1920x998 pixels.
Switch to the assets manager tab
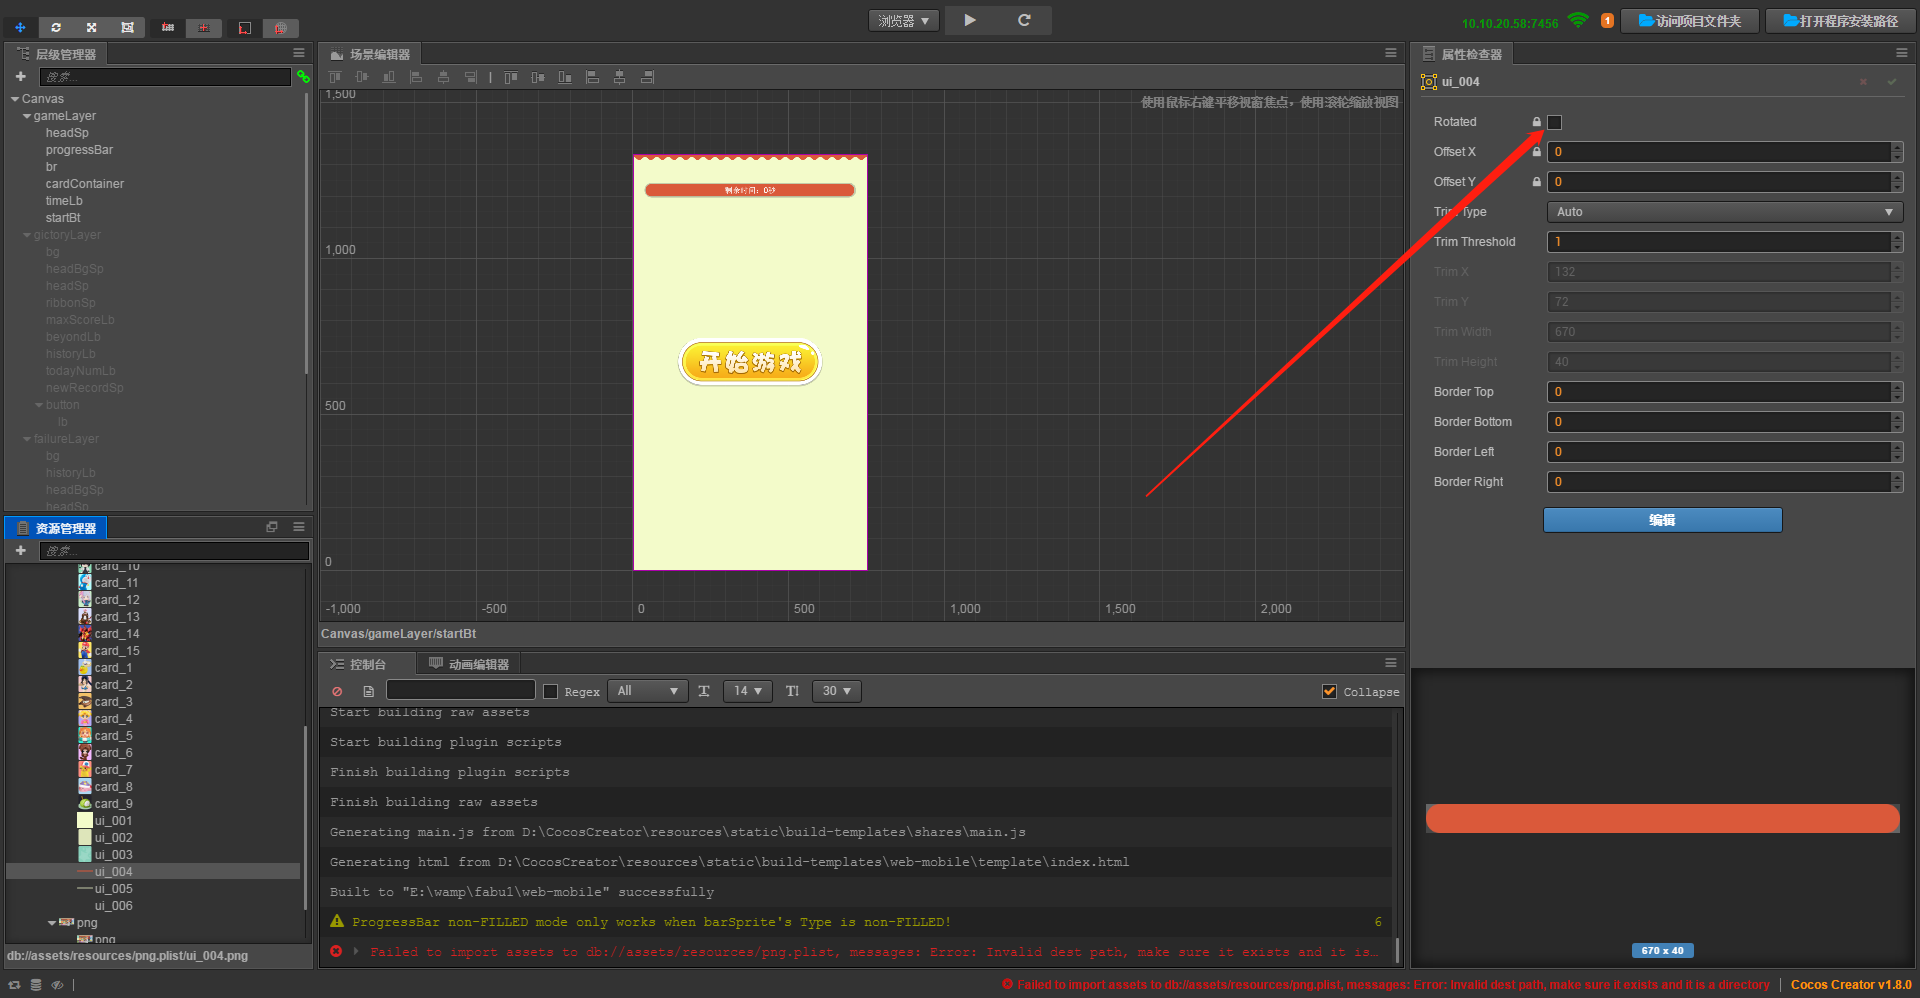(57, 528)
